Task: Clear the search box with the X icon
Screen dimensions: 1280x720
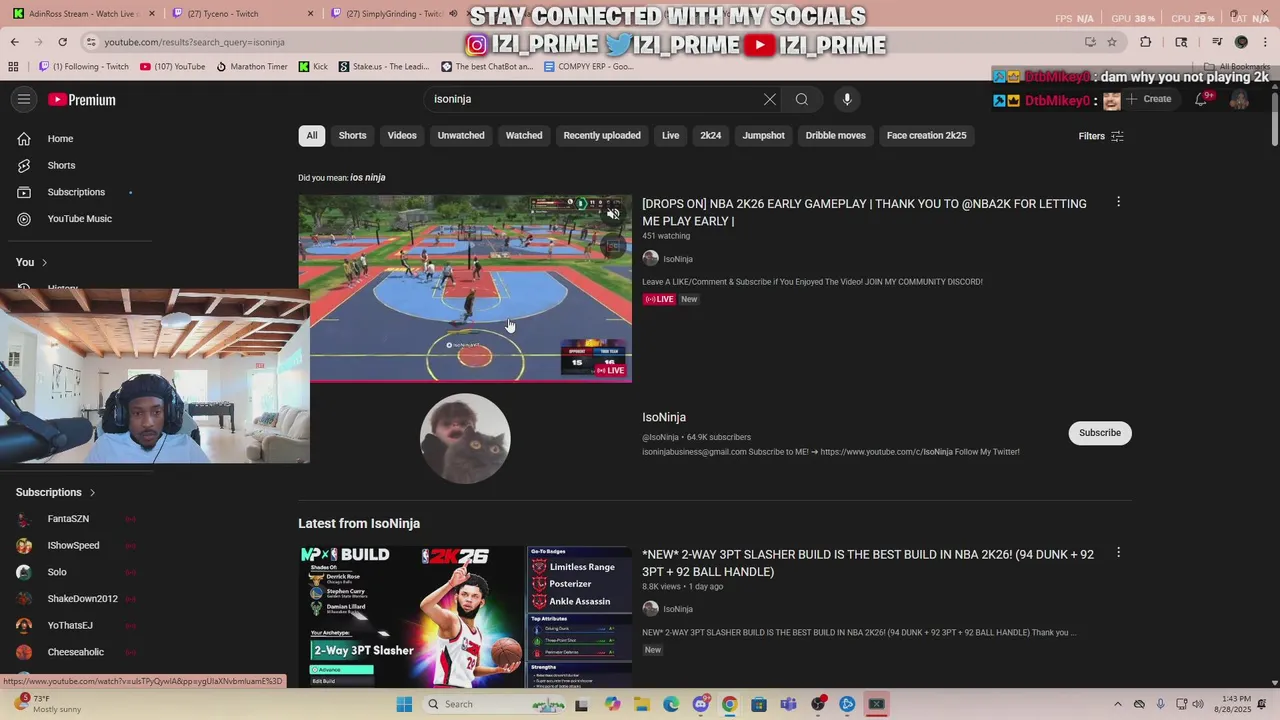Action: click(770, 99)
